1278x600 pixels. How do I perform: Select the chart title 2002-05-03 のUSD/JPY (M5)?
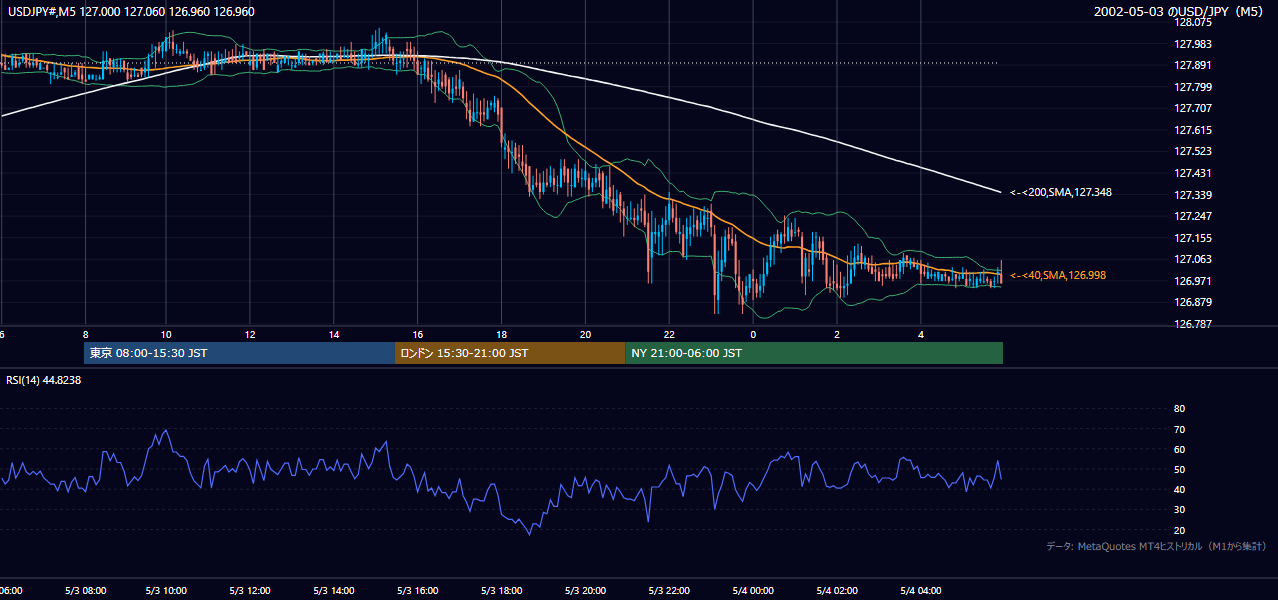pyautogui.click(x=1180, y=12)
